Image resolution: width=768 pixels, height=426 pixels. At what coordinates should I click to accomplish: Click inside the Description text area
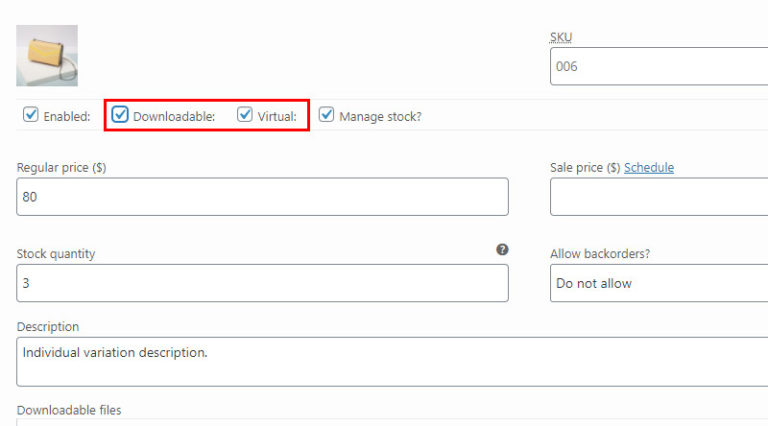[x=390, y=361]
